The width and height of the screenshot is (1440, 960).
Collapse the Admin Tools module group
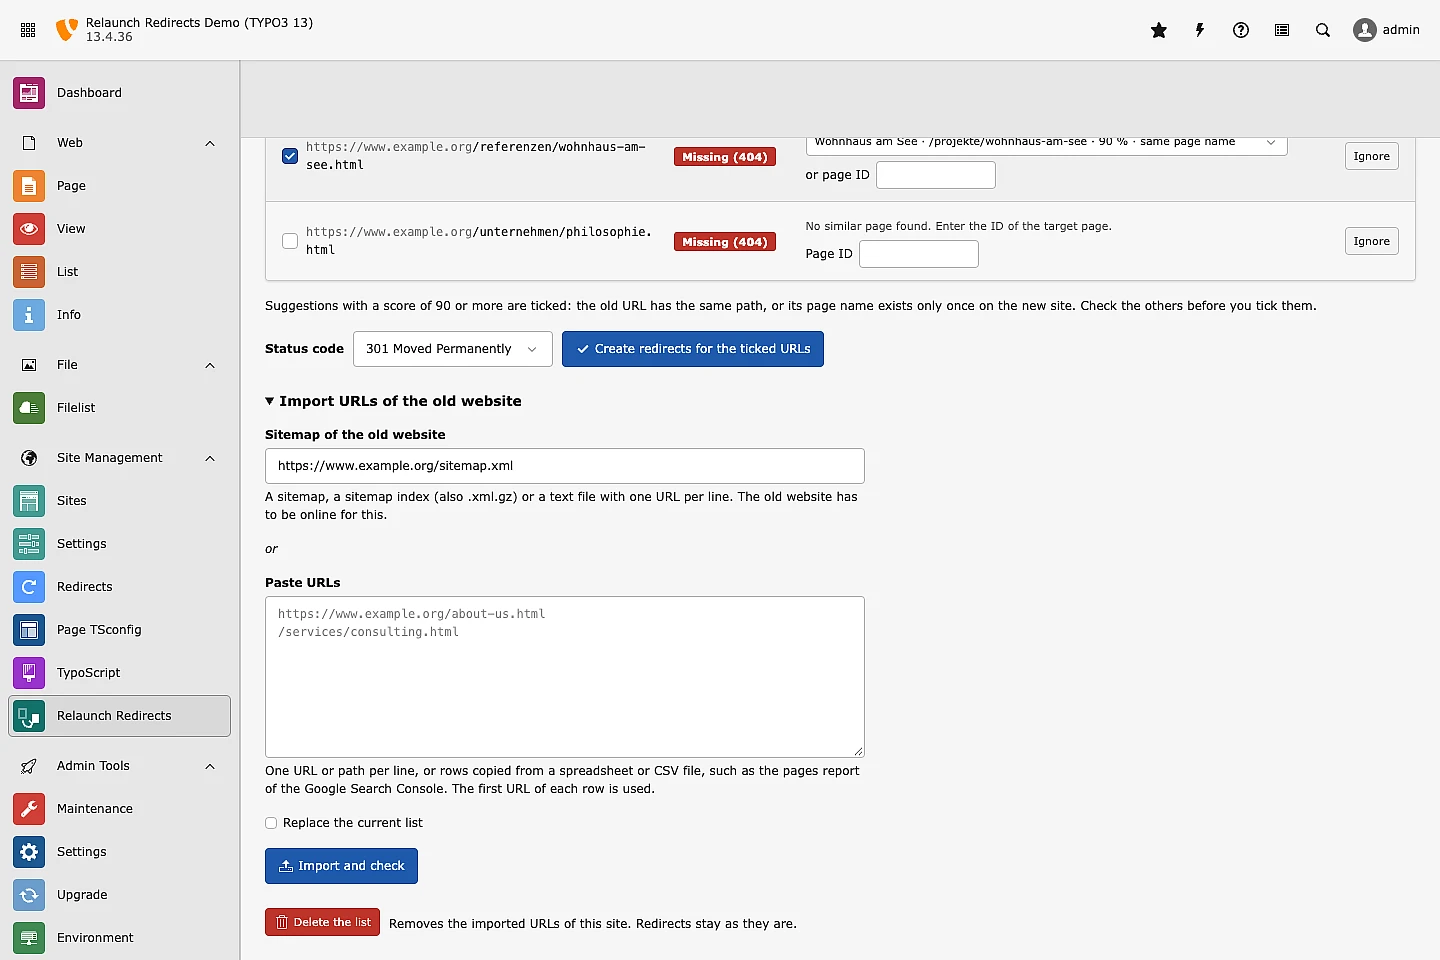120,766
